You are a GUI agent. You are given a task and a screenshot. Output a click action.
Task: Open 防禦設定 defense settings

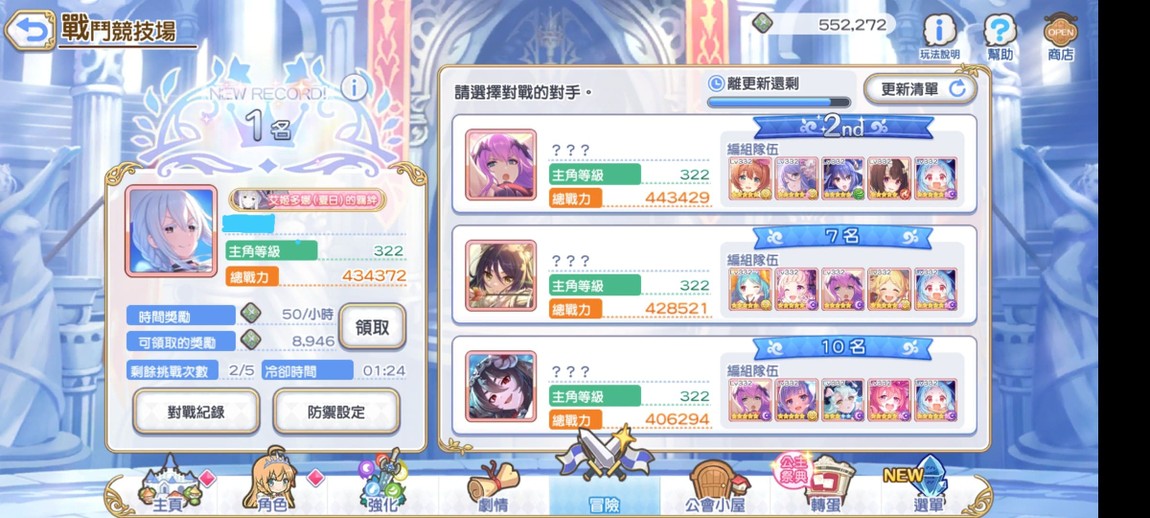tap(336, 412)
